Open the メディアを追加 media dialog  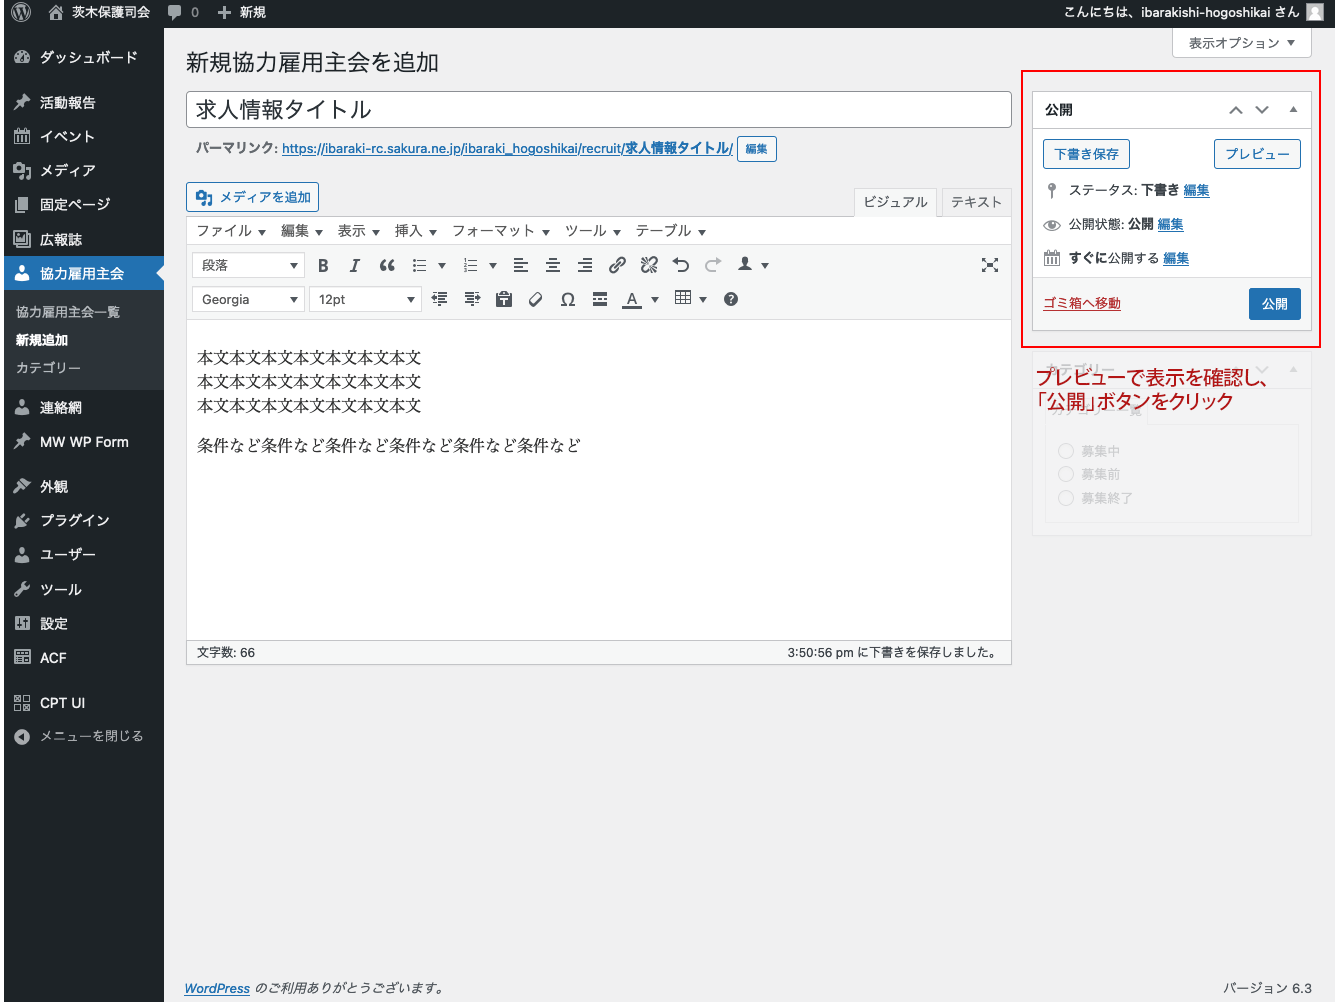pyautogui.click(x=252, y=196)
